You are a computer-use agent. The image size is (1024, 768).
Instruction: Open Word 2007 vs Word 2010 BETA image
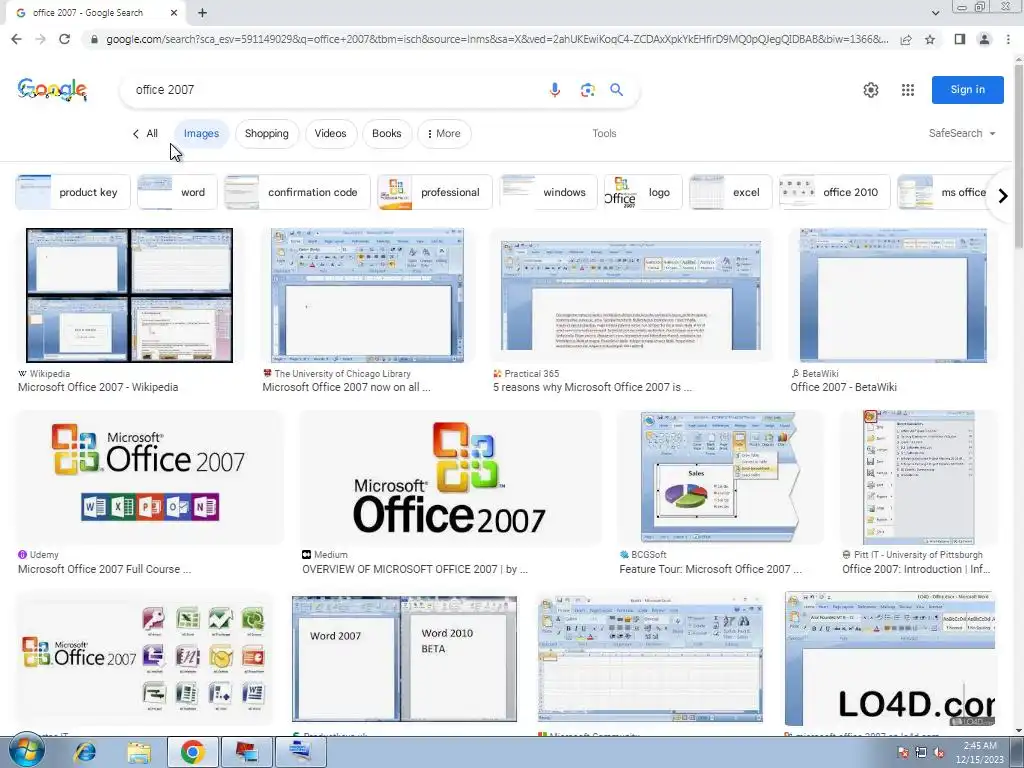[404, 658]
